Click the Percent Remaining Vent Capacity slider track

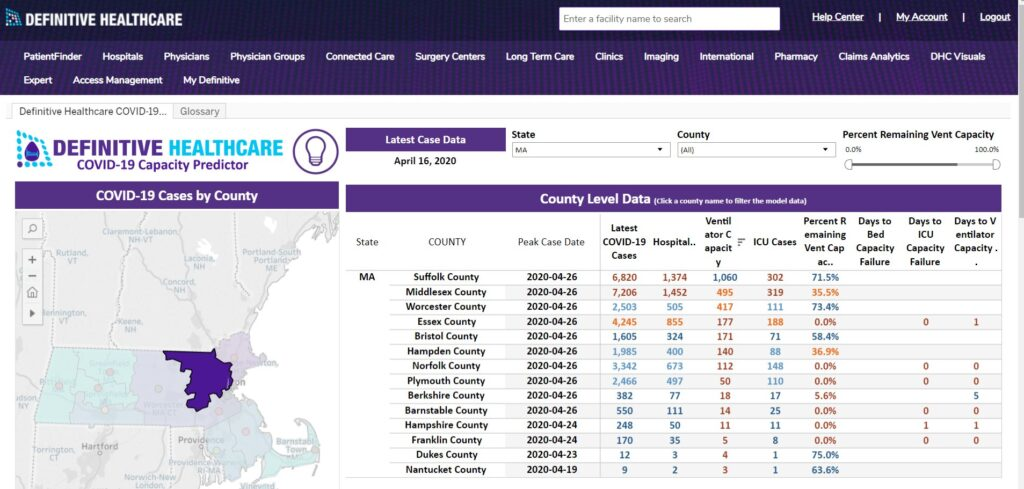point(922,165)
